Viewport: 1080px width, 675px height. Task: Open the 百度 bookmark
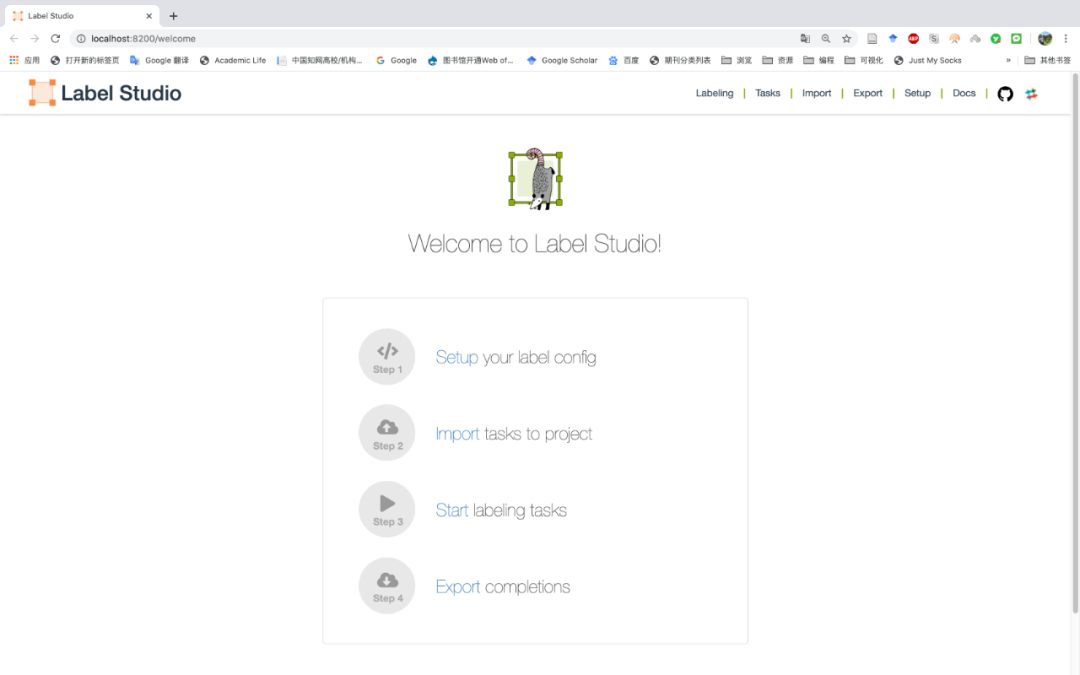pyautogui.click(x=623, y=61)
